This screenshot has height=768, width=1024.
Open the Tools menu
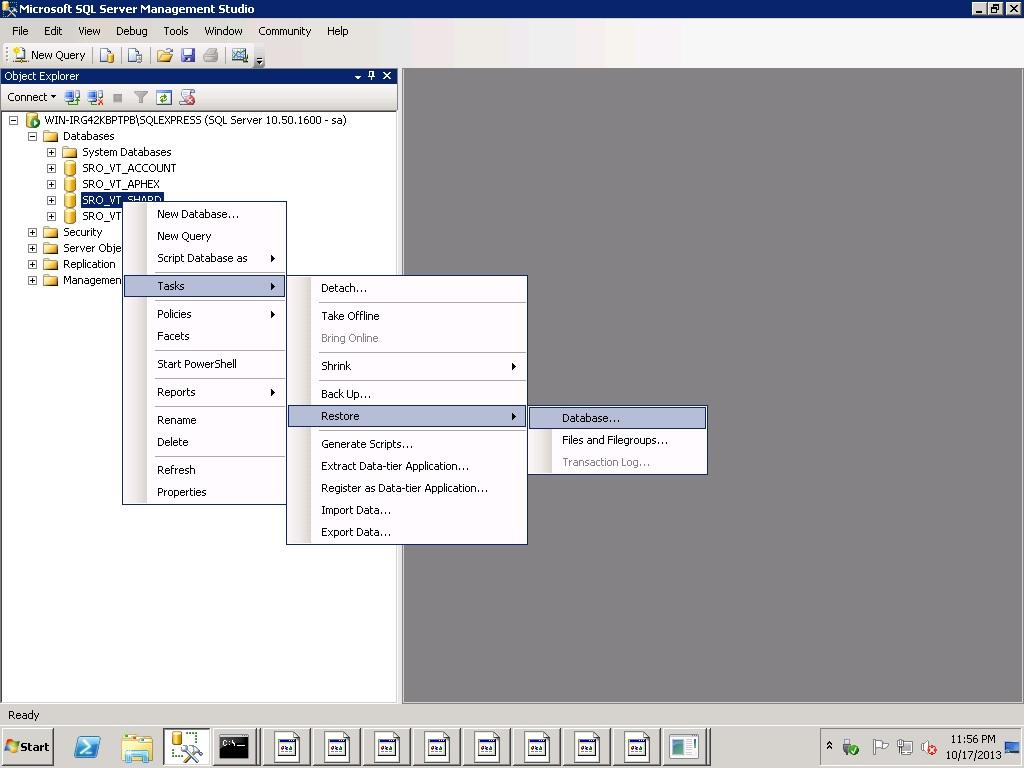click(176, 31)
